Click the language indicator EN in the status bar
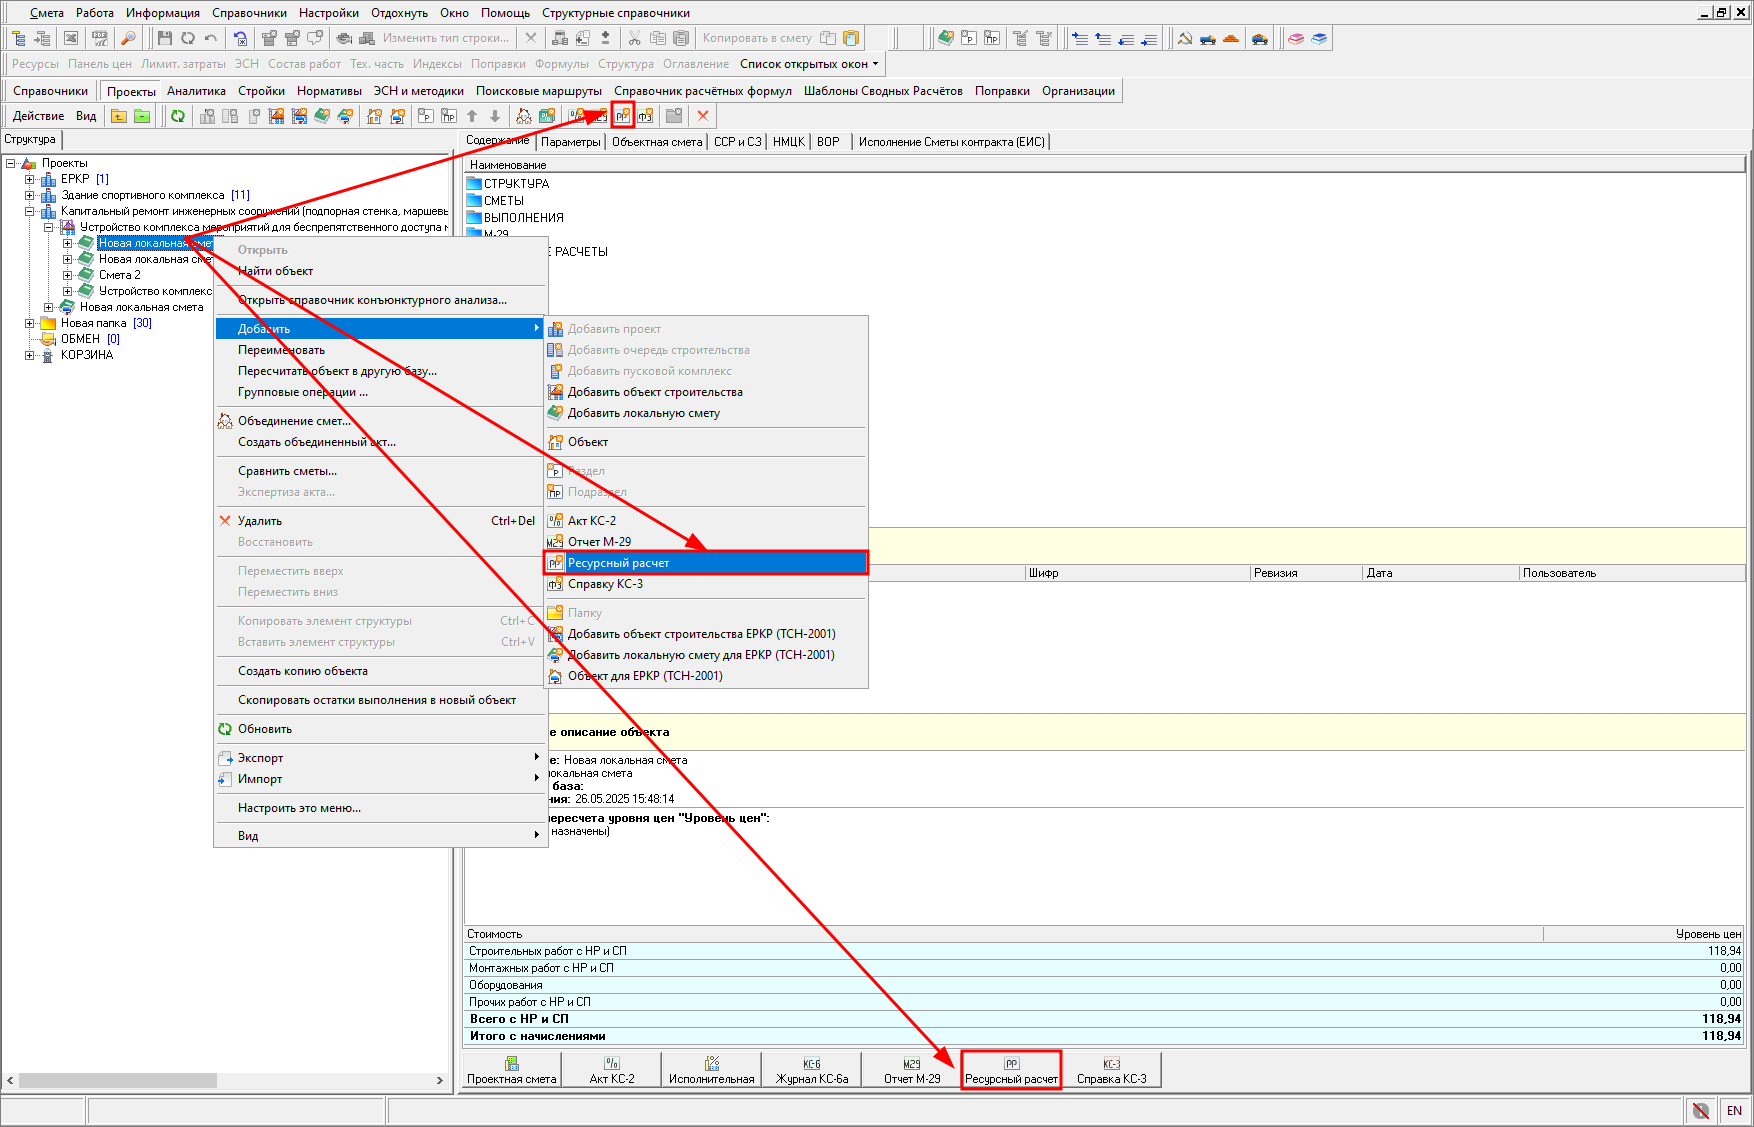The height and width of the screenshot is (1127, 1754). pyautogui.click(x=1734, y=1110)
